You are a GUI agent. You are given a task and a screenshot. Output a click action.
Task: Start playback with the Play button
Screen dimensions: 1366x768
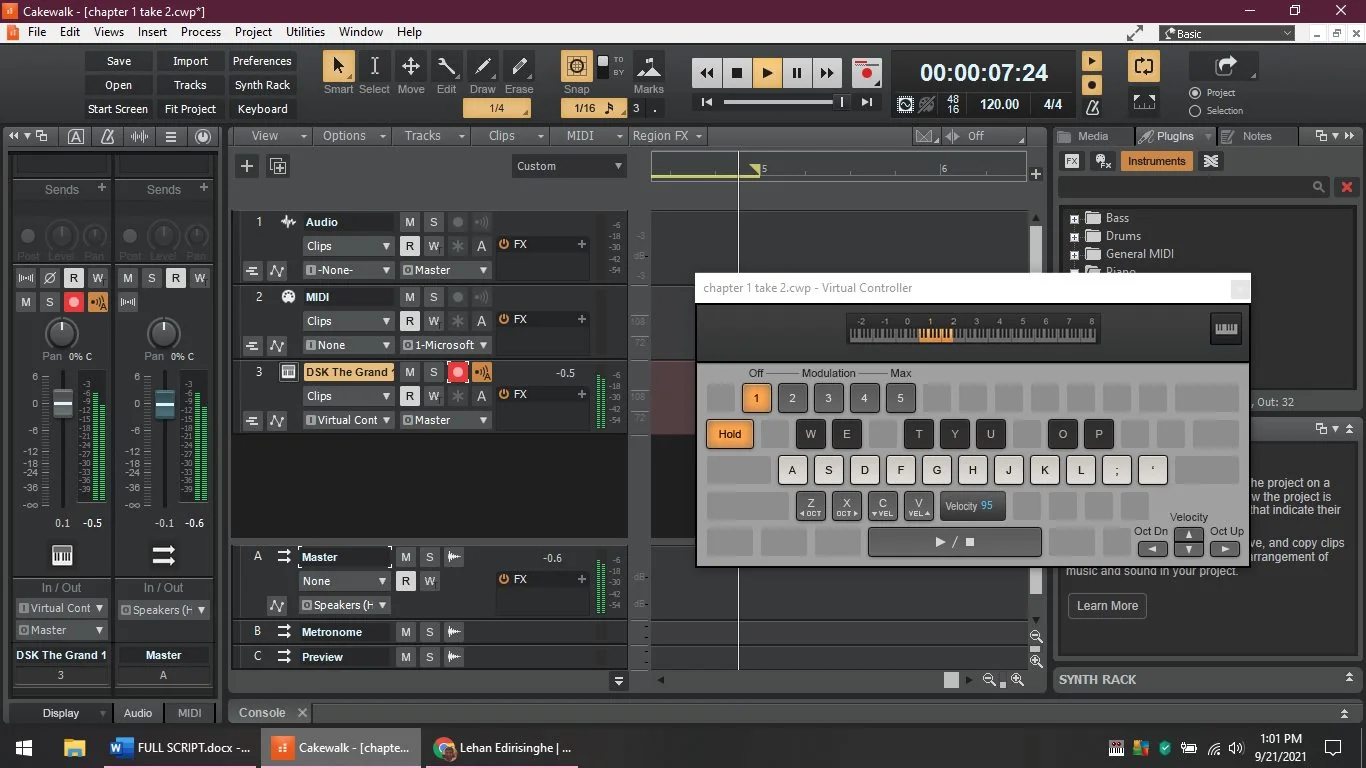click(767, 73)
